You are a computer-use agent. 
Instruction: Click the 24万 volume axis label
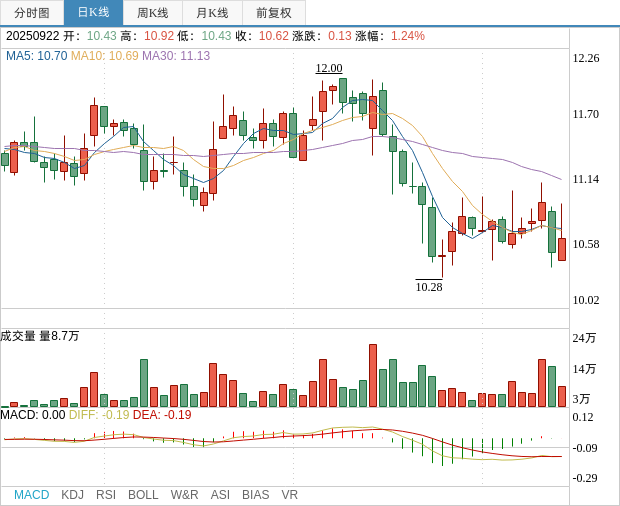[584, 338]
